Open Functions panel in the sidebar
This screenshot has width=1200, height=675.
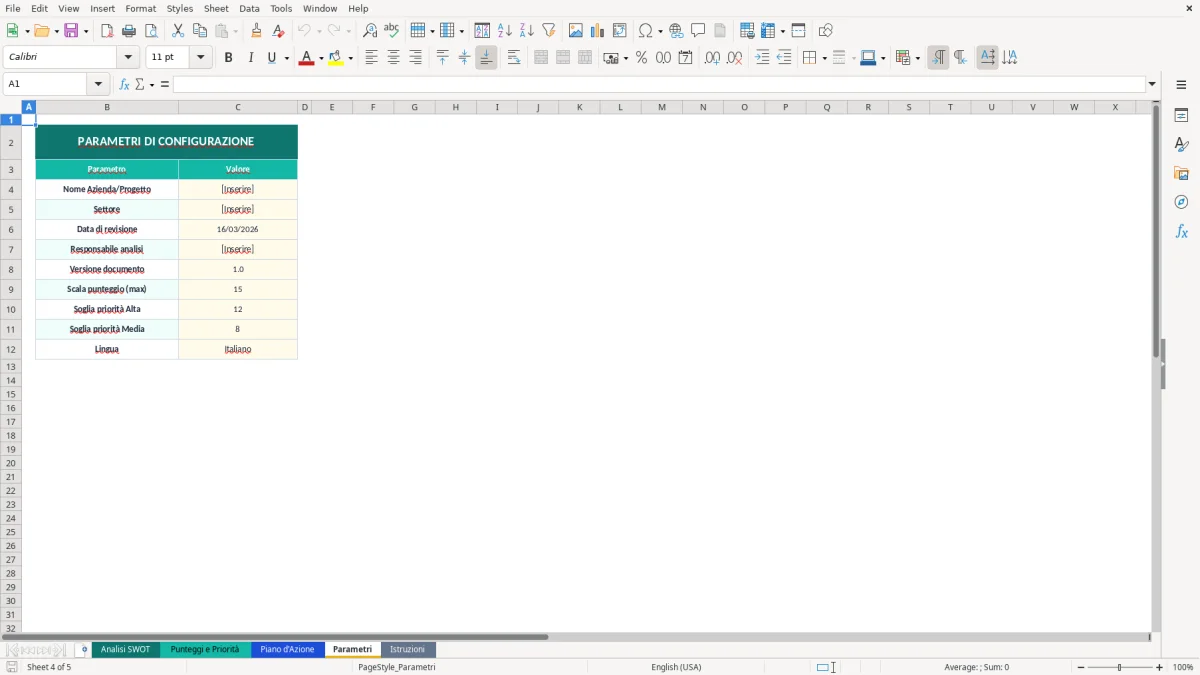(x=1181, y=231)
